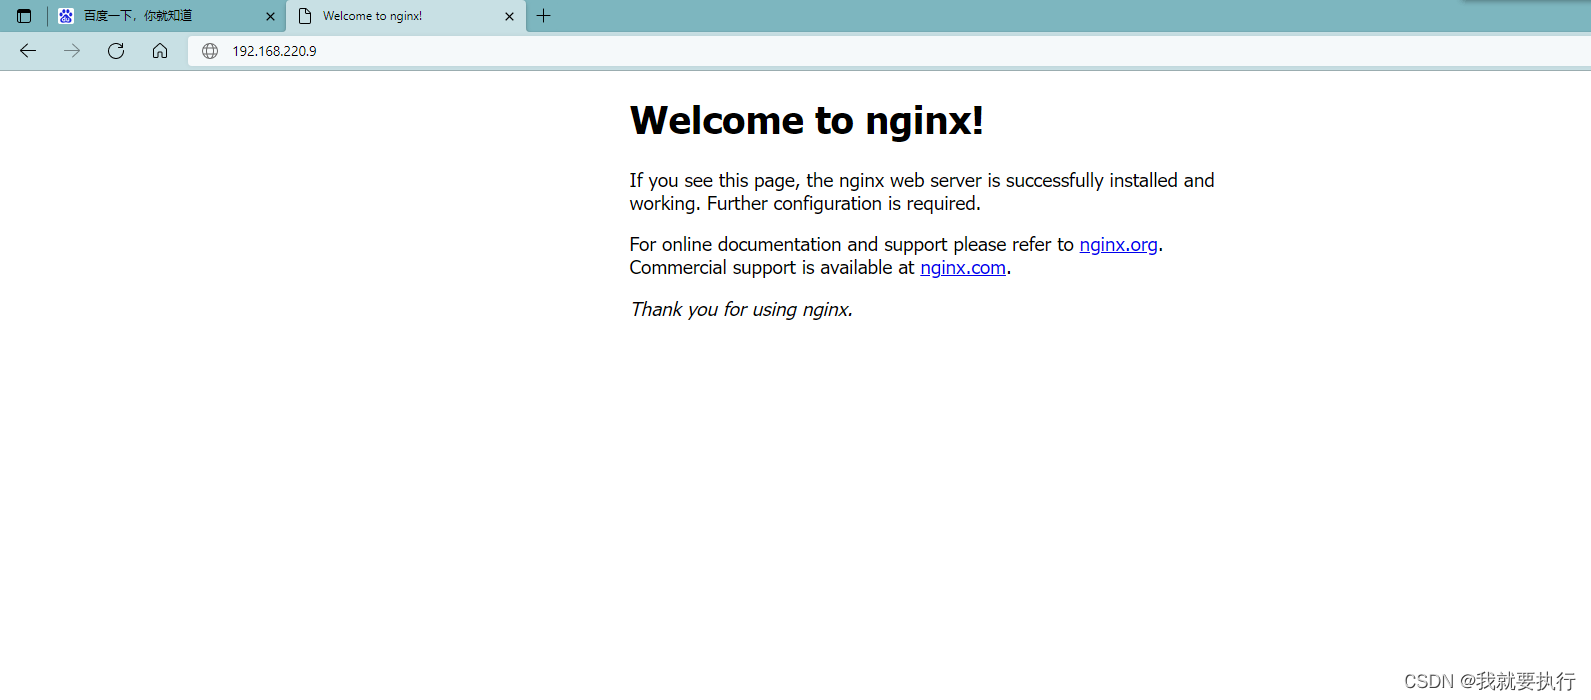Image resolution: width=1591 pixels, height=700 pixels.
Task: Click the text 'Thank you for using nginx.'
Action: pyautogui.click(x=741, y=310)
